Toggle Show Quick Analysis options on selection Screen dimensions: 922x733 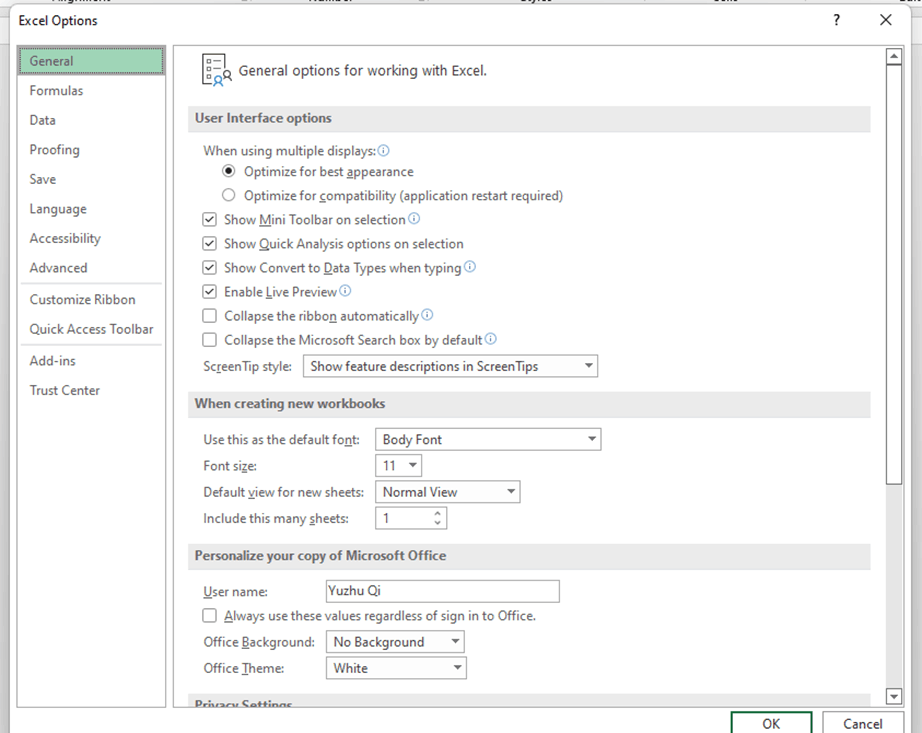209,243
